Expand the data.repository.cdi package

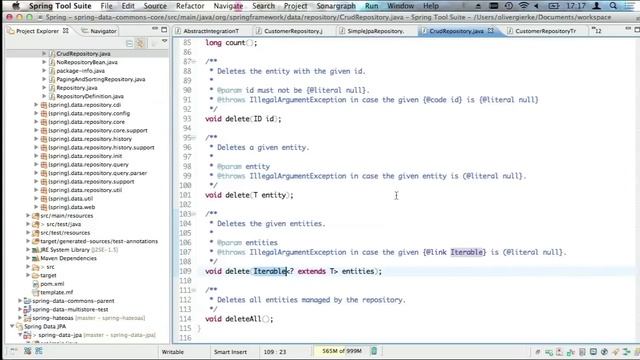(x=36, y=105)
